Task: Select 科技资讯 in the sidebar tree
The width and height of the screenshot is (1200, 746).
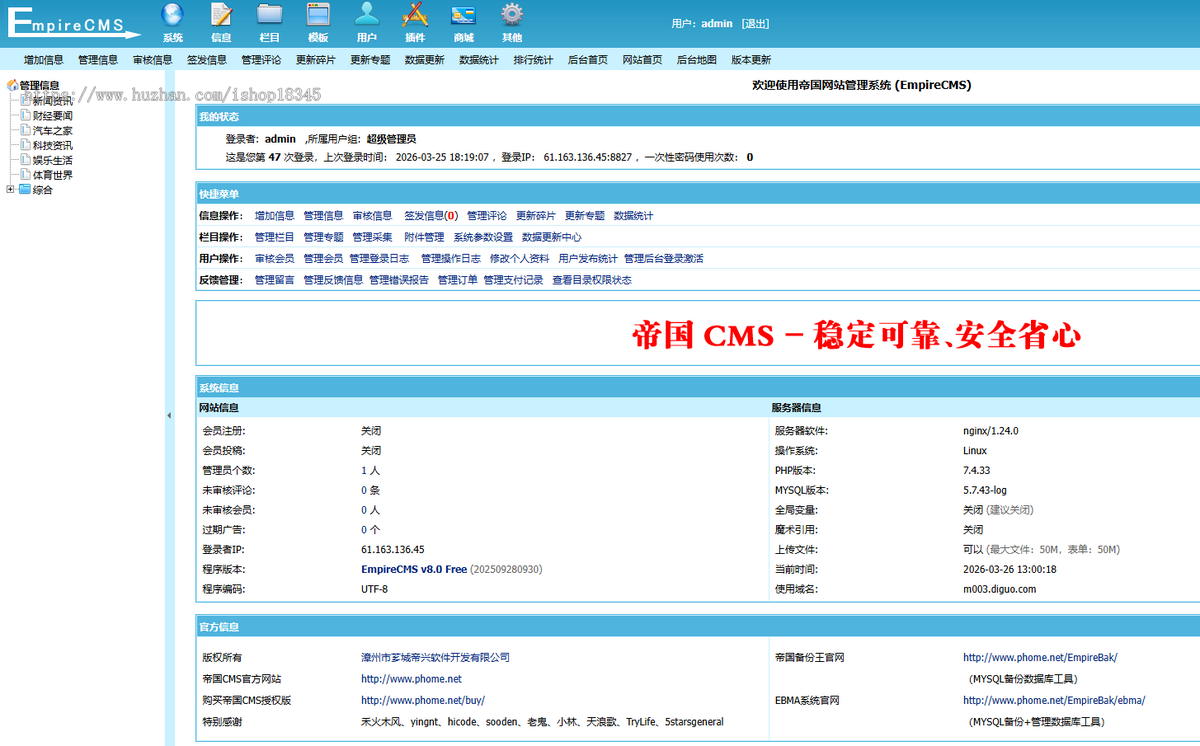Action: (x=52, y=145)
